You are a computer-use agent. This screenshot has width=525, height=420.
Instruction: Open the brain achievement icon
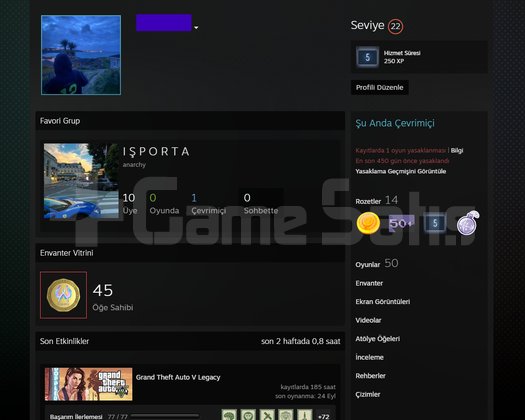point(229,415)
